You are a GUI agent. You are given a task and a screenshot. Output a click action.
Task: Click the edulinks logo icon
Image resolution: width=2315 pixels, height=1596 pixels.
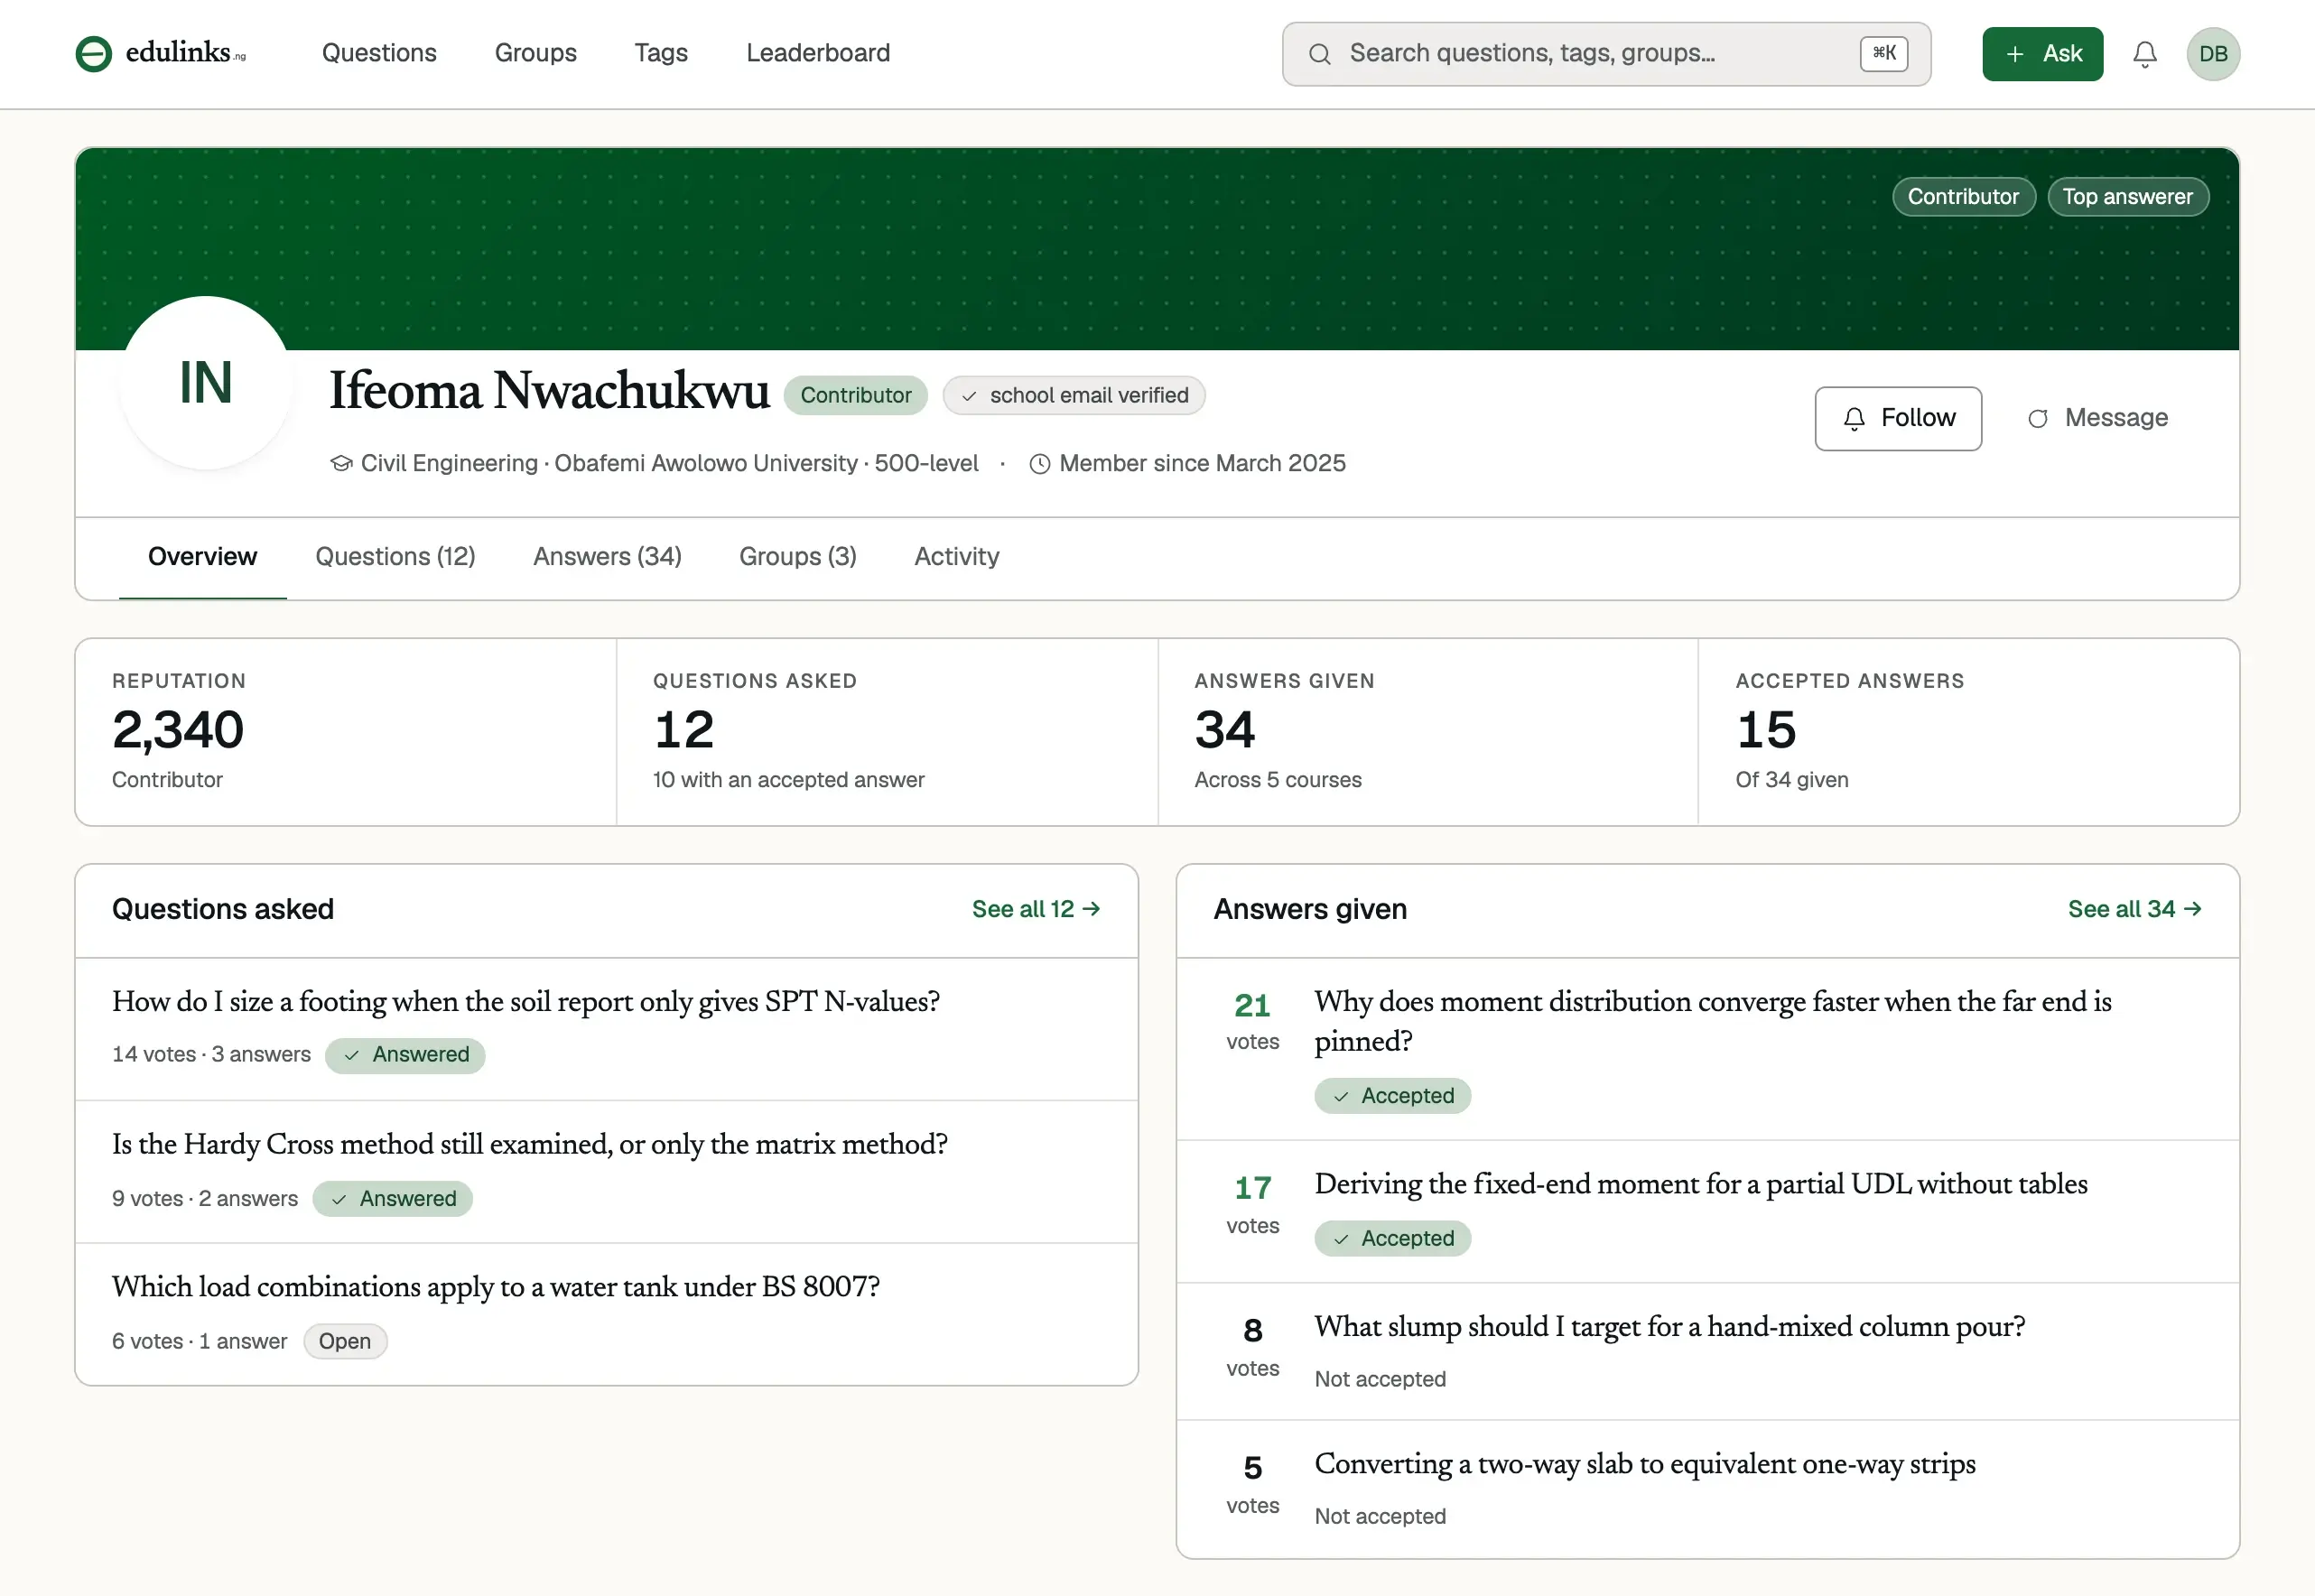point(94,54)
